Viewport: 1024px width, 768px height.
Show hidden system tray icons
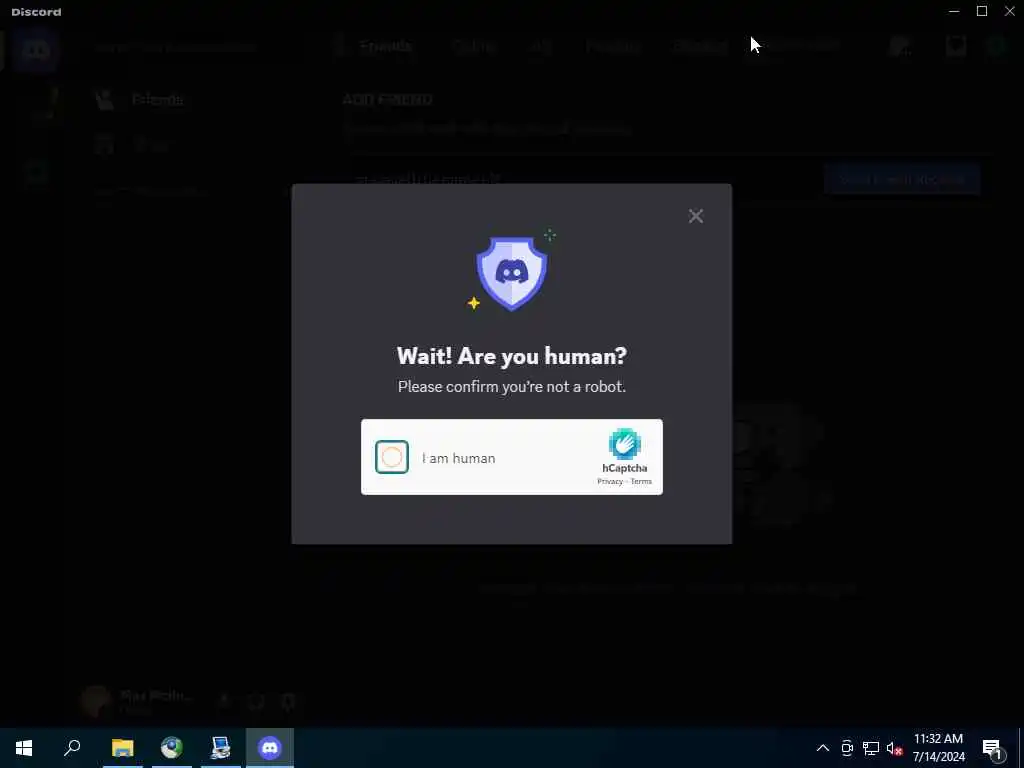point(823,748)
